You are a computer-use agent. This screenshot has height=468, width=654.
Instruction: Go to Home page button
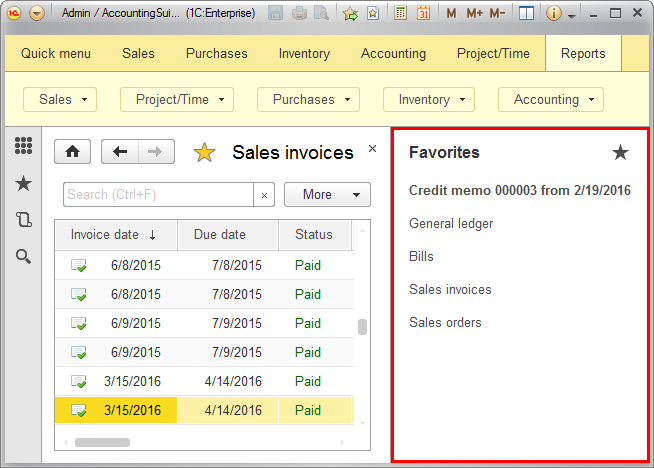[x=73, y=151]
